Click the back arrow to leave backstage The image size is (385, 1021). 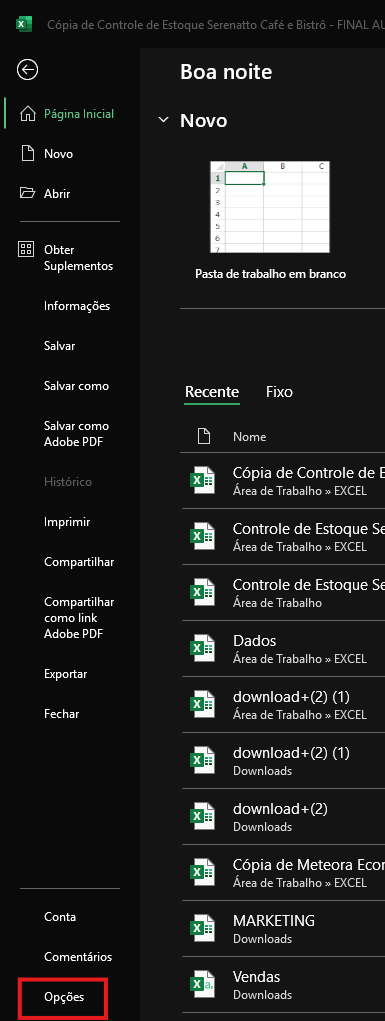point(27,70)
